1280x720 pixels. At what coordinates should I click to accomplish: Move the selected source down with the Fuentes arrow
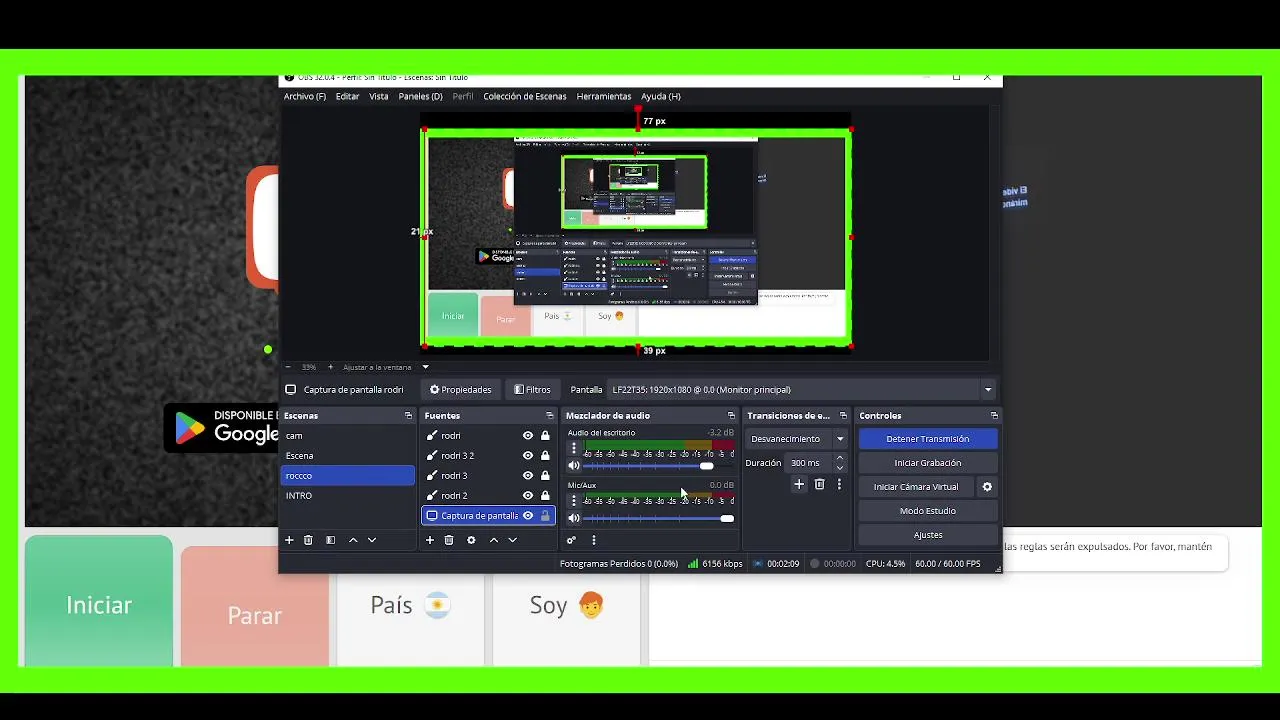click(x=512, y=540)
